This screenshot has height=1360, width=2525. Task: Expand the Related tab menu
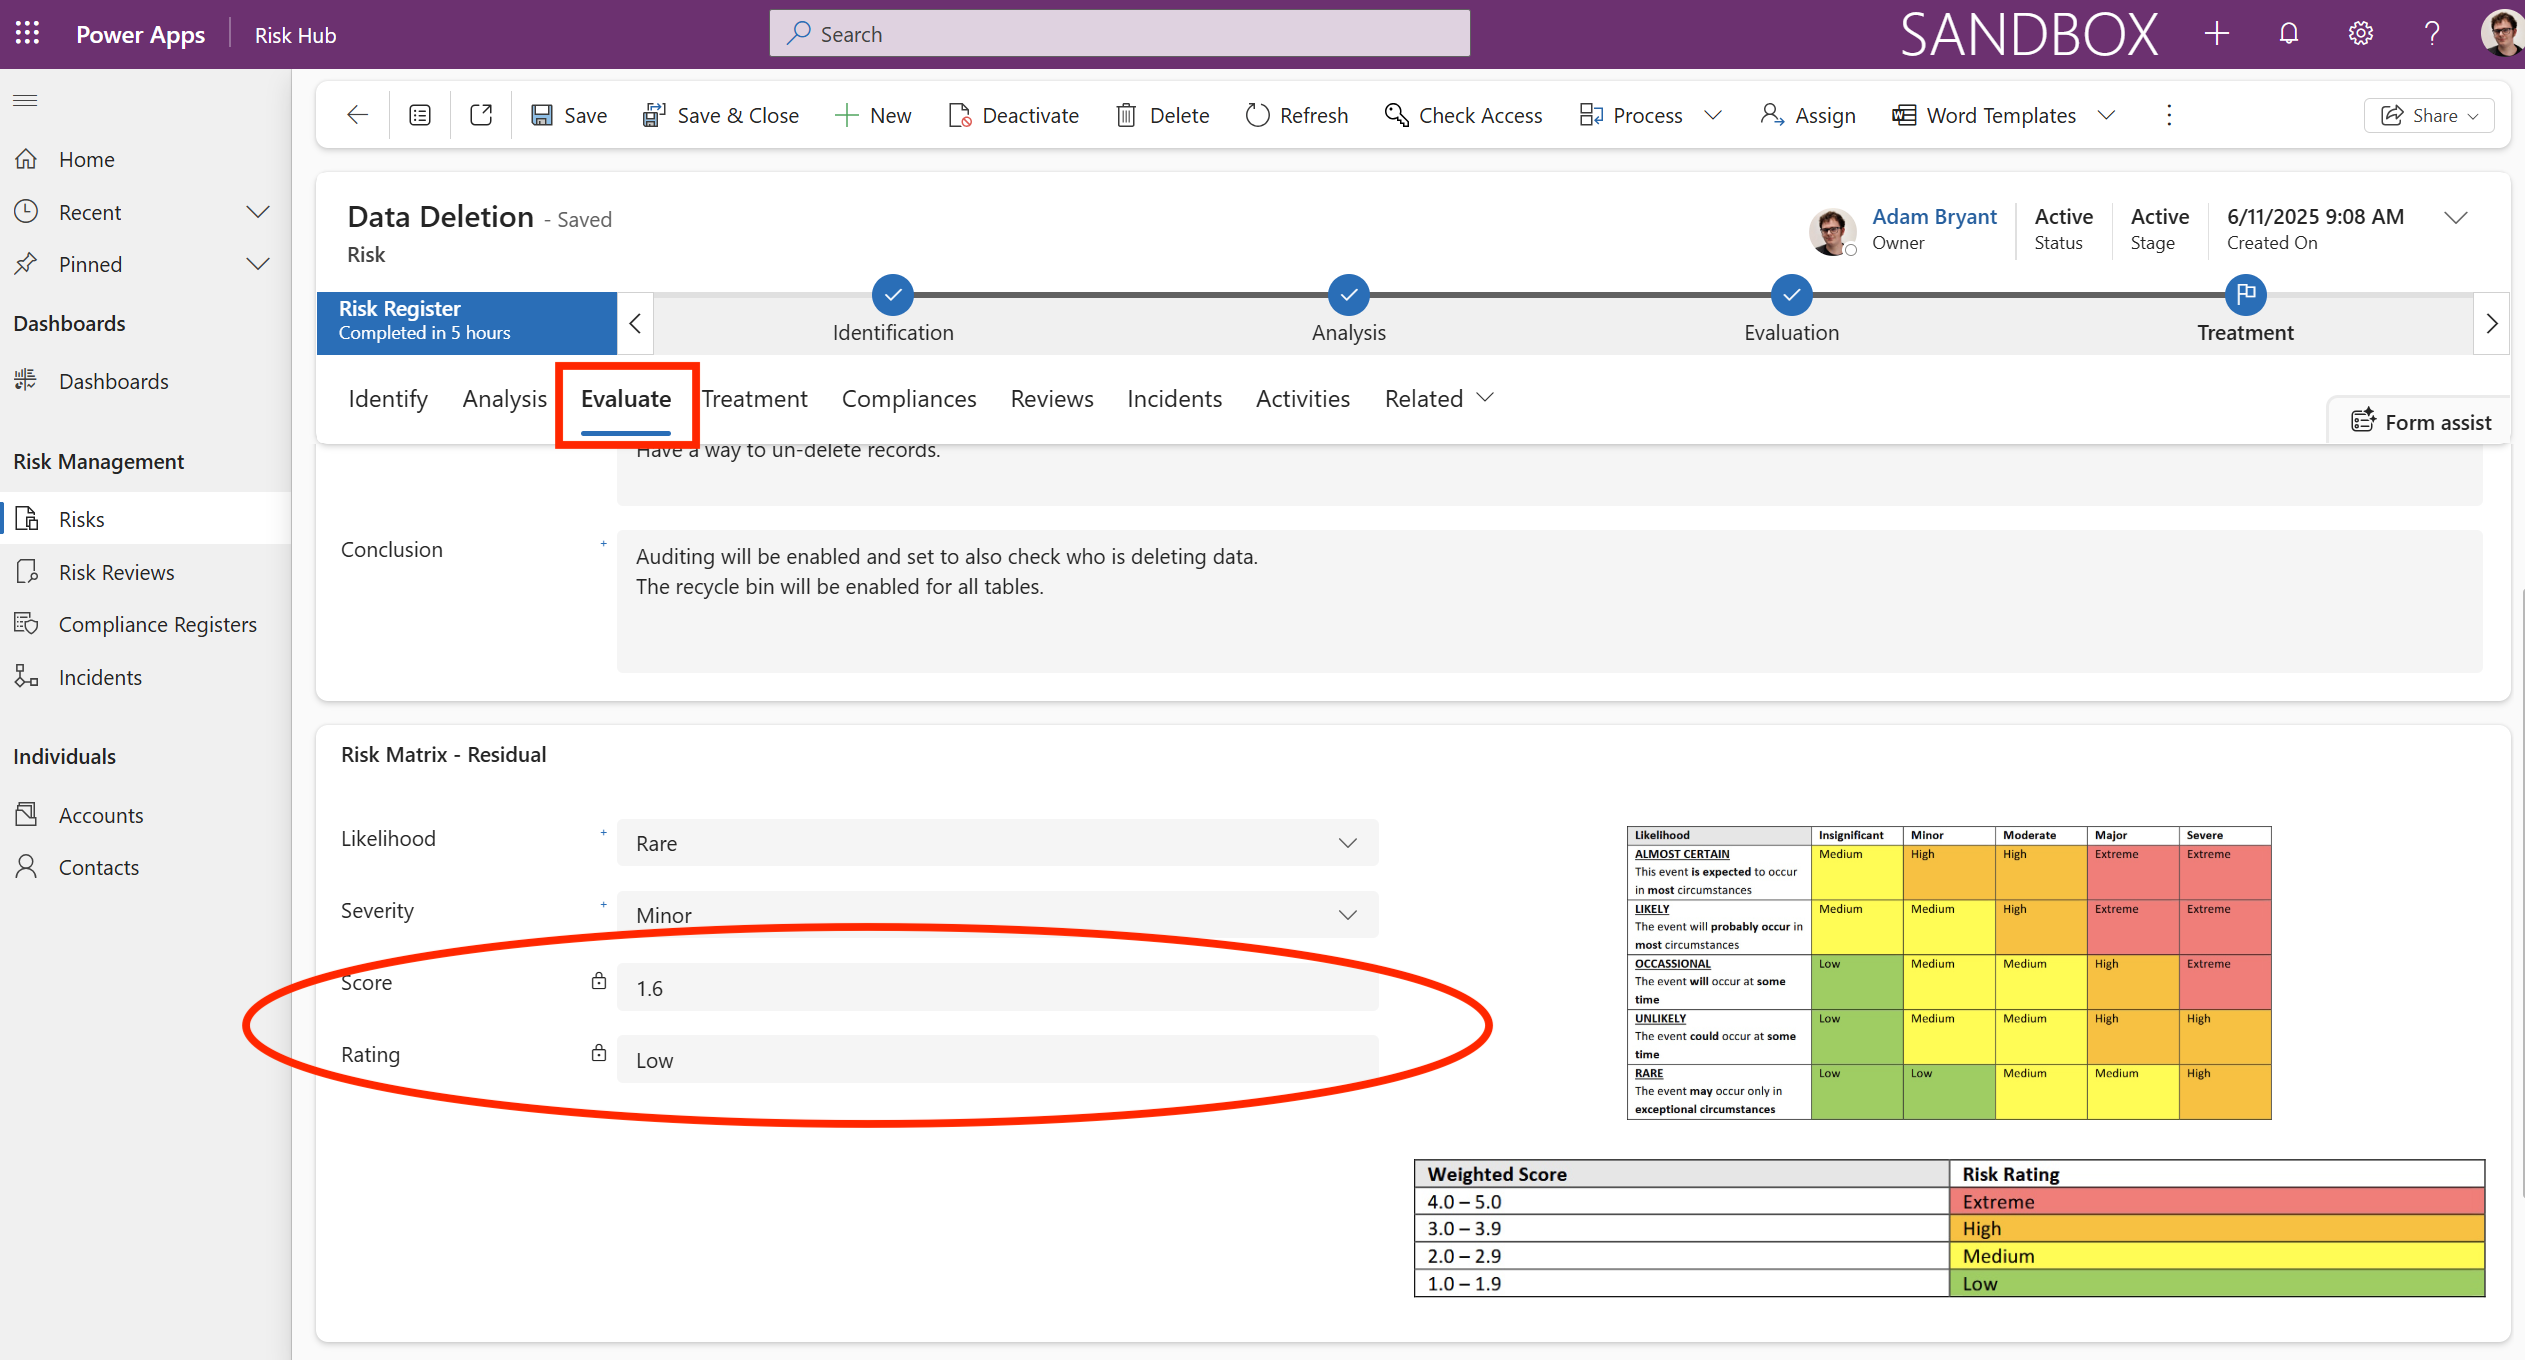click(1439, 398)
